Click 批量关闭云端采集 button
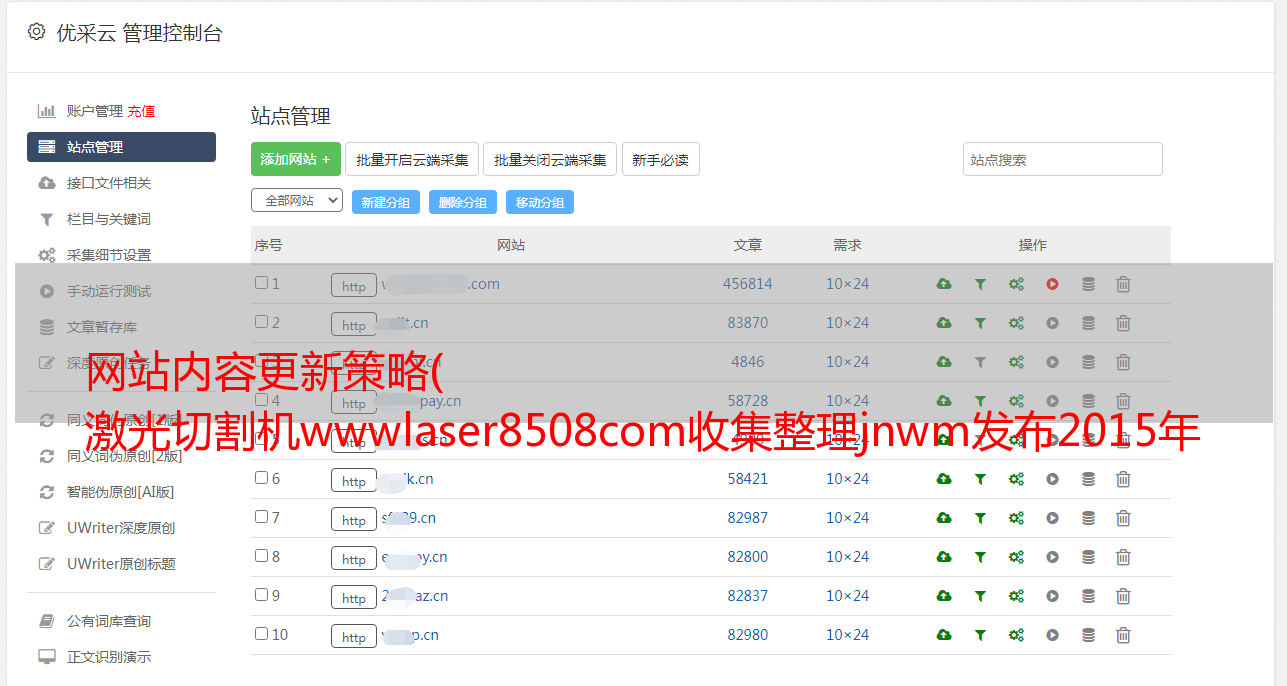1287x686 pixels. (x=550, y=159)
